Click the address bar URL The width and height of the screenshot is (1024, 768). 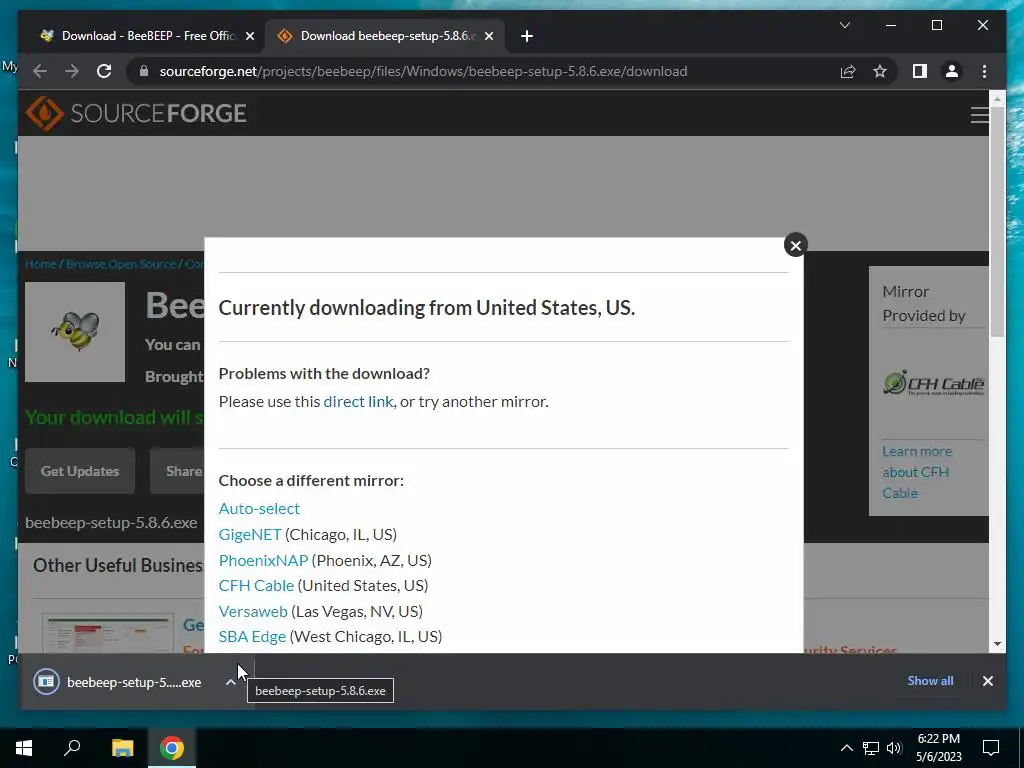[423, 71]
